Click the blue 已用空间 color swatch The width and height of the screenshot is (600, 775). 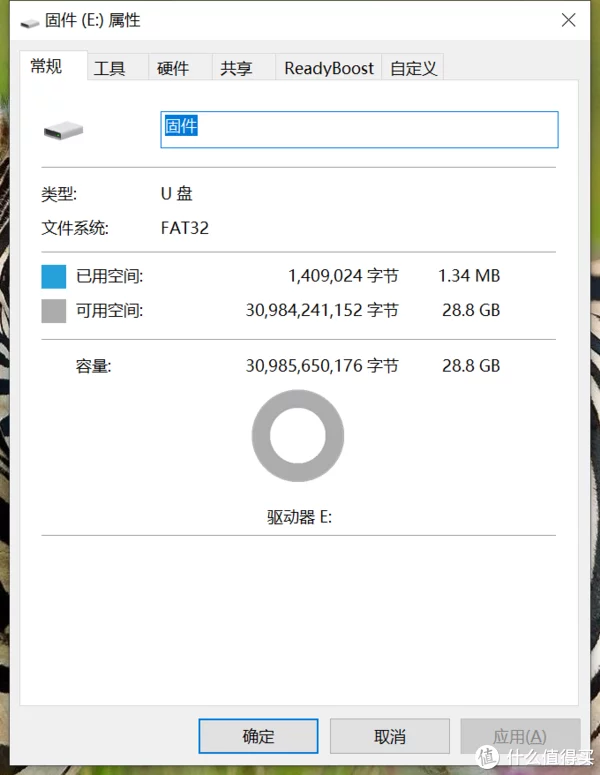coord(53,276)
